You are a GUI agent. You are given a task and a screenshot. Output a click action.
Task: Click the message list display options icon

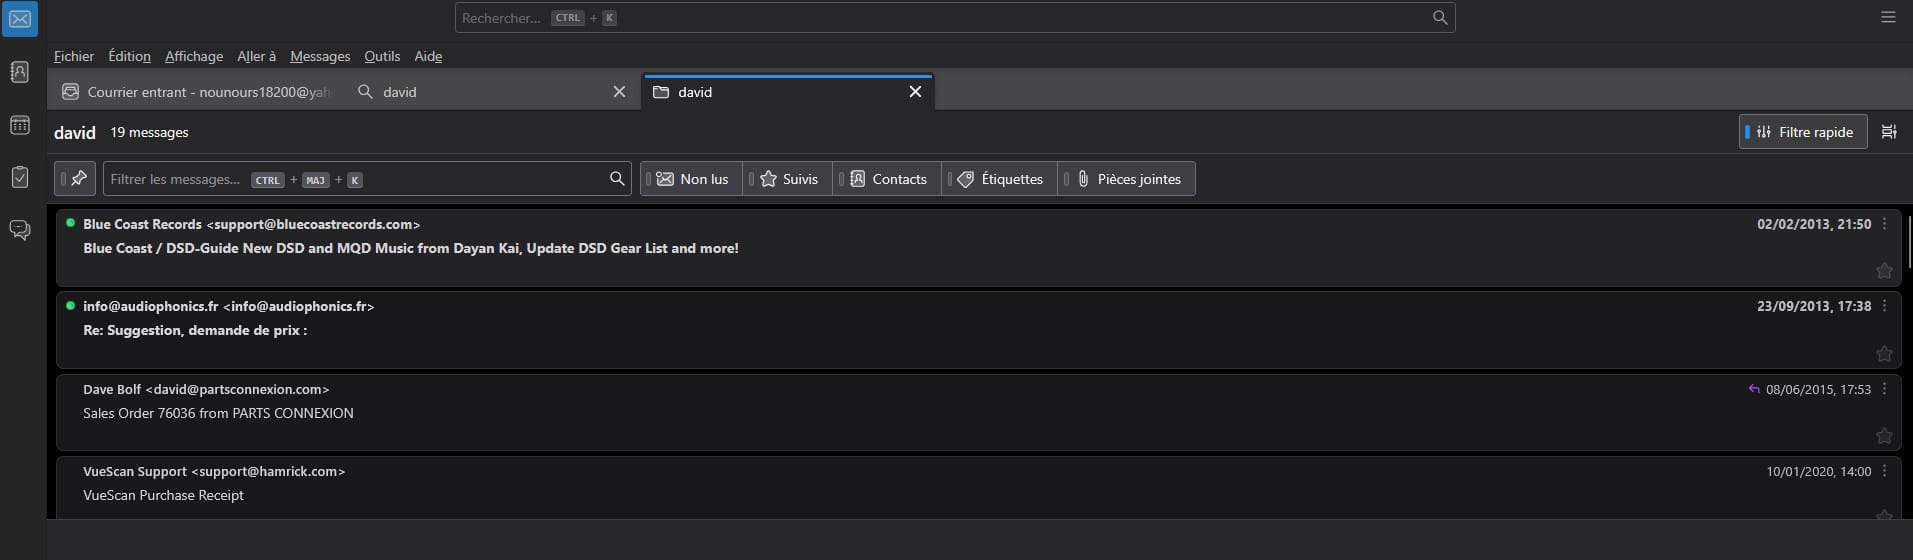[x=1888, y=132]
